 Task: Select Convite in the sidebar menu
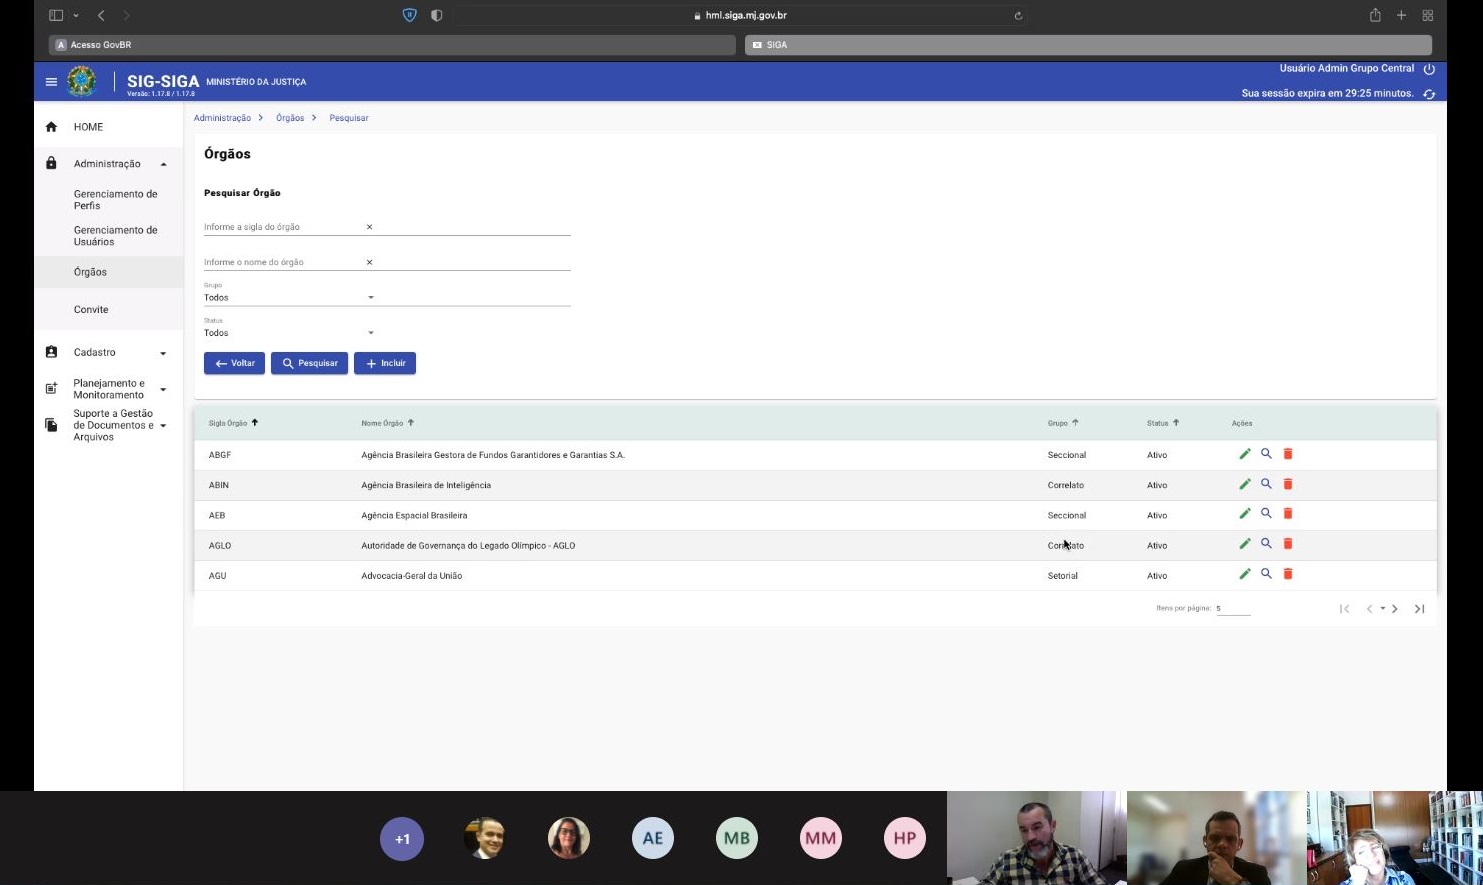coord(91,310)
